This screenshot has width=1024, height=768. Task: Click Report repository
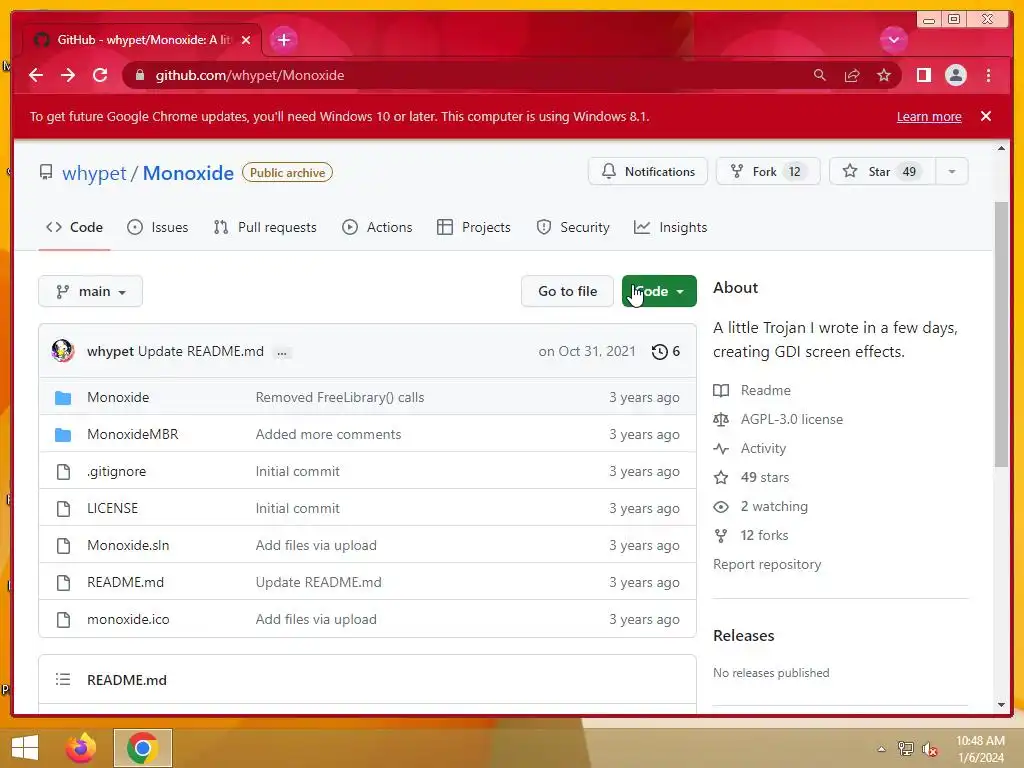coord(767,564)
